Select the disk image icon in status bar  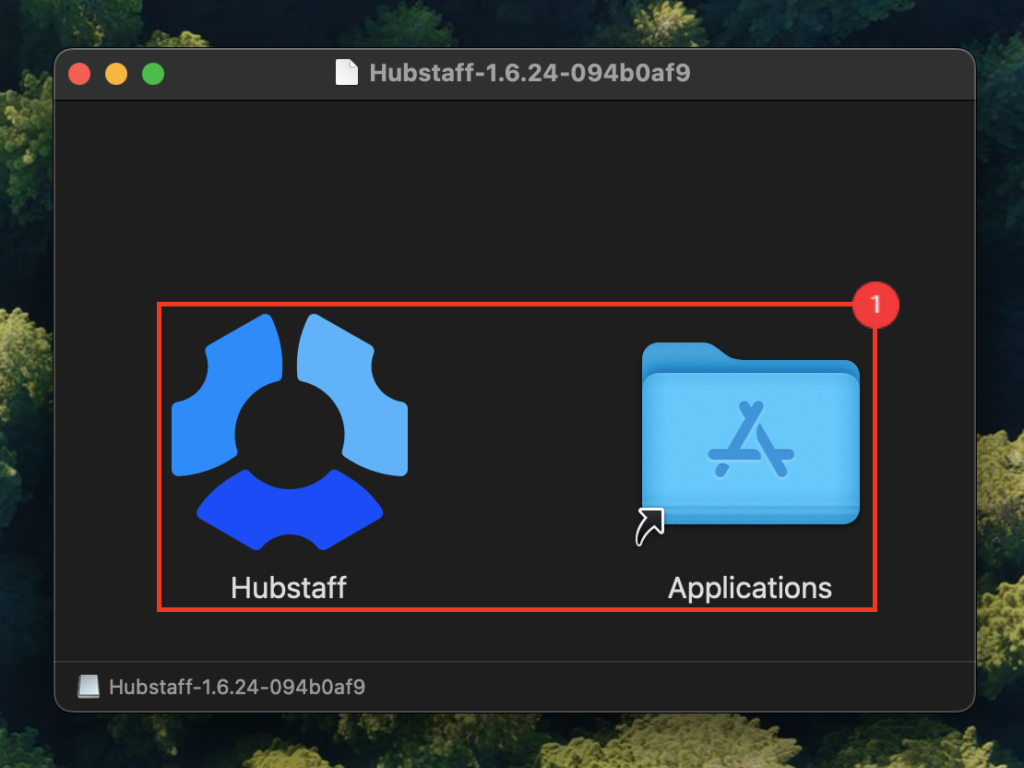90,686
